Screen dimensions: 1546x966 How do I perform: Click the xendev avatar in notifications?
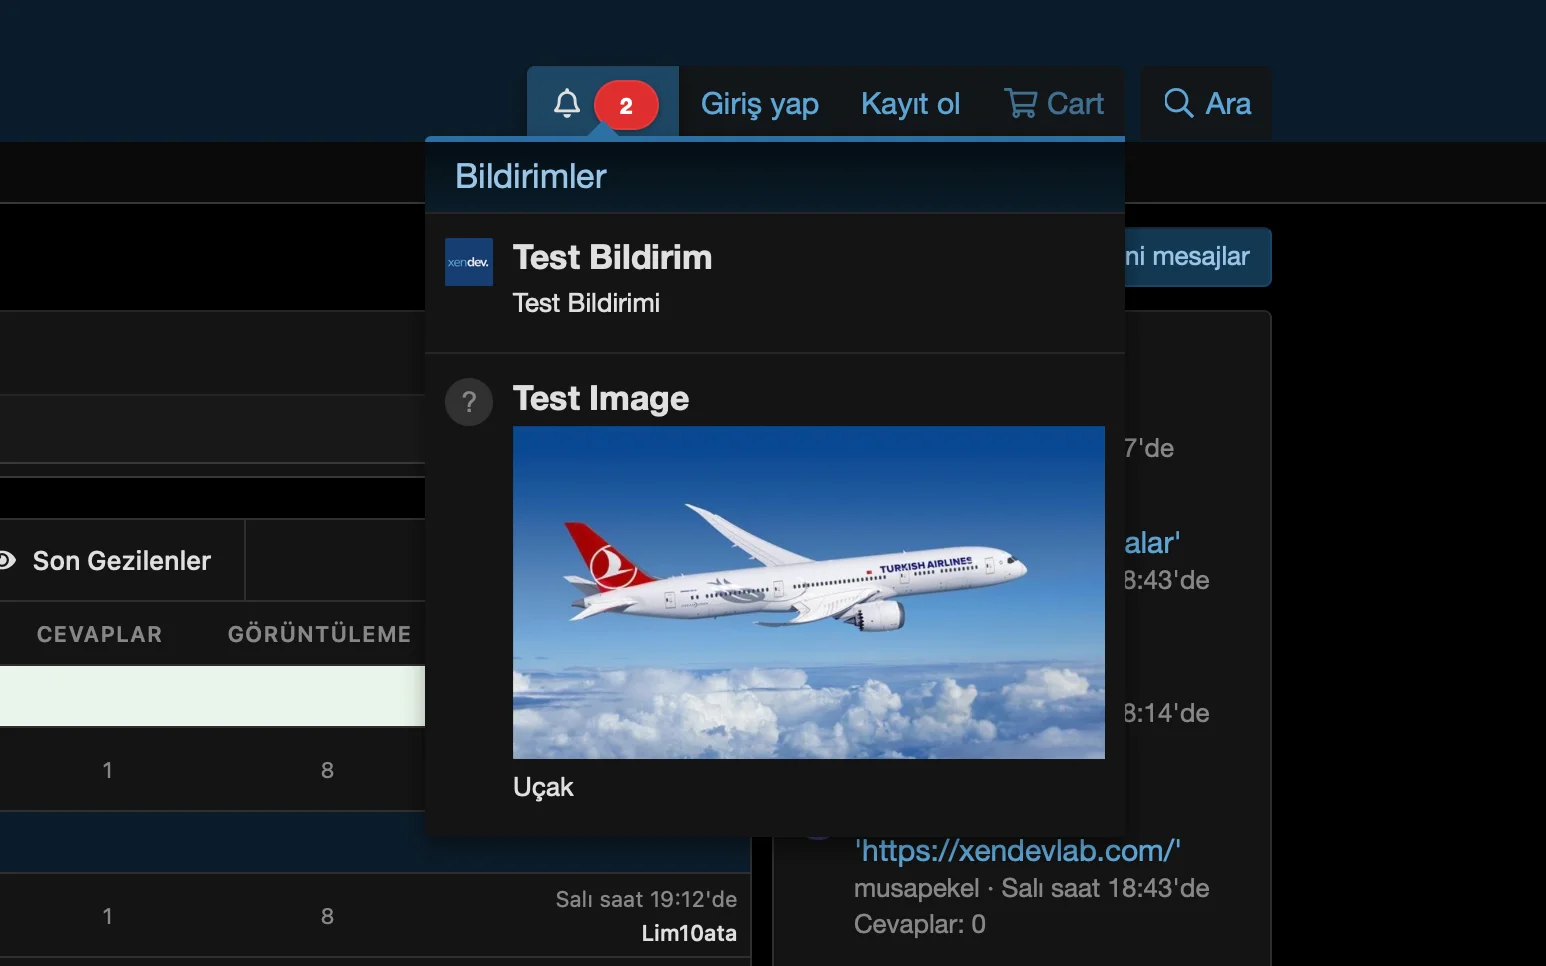tap(468, 262)
